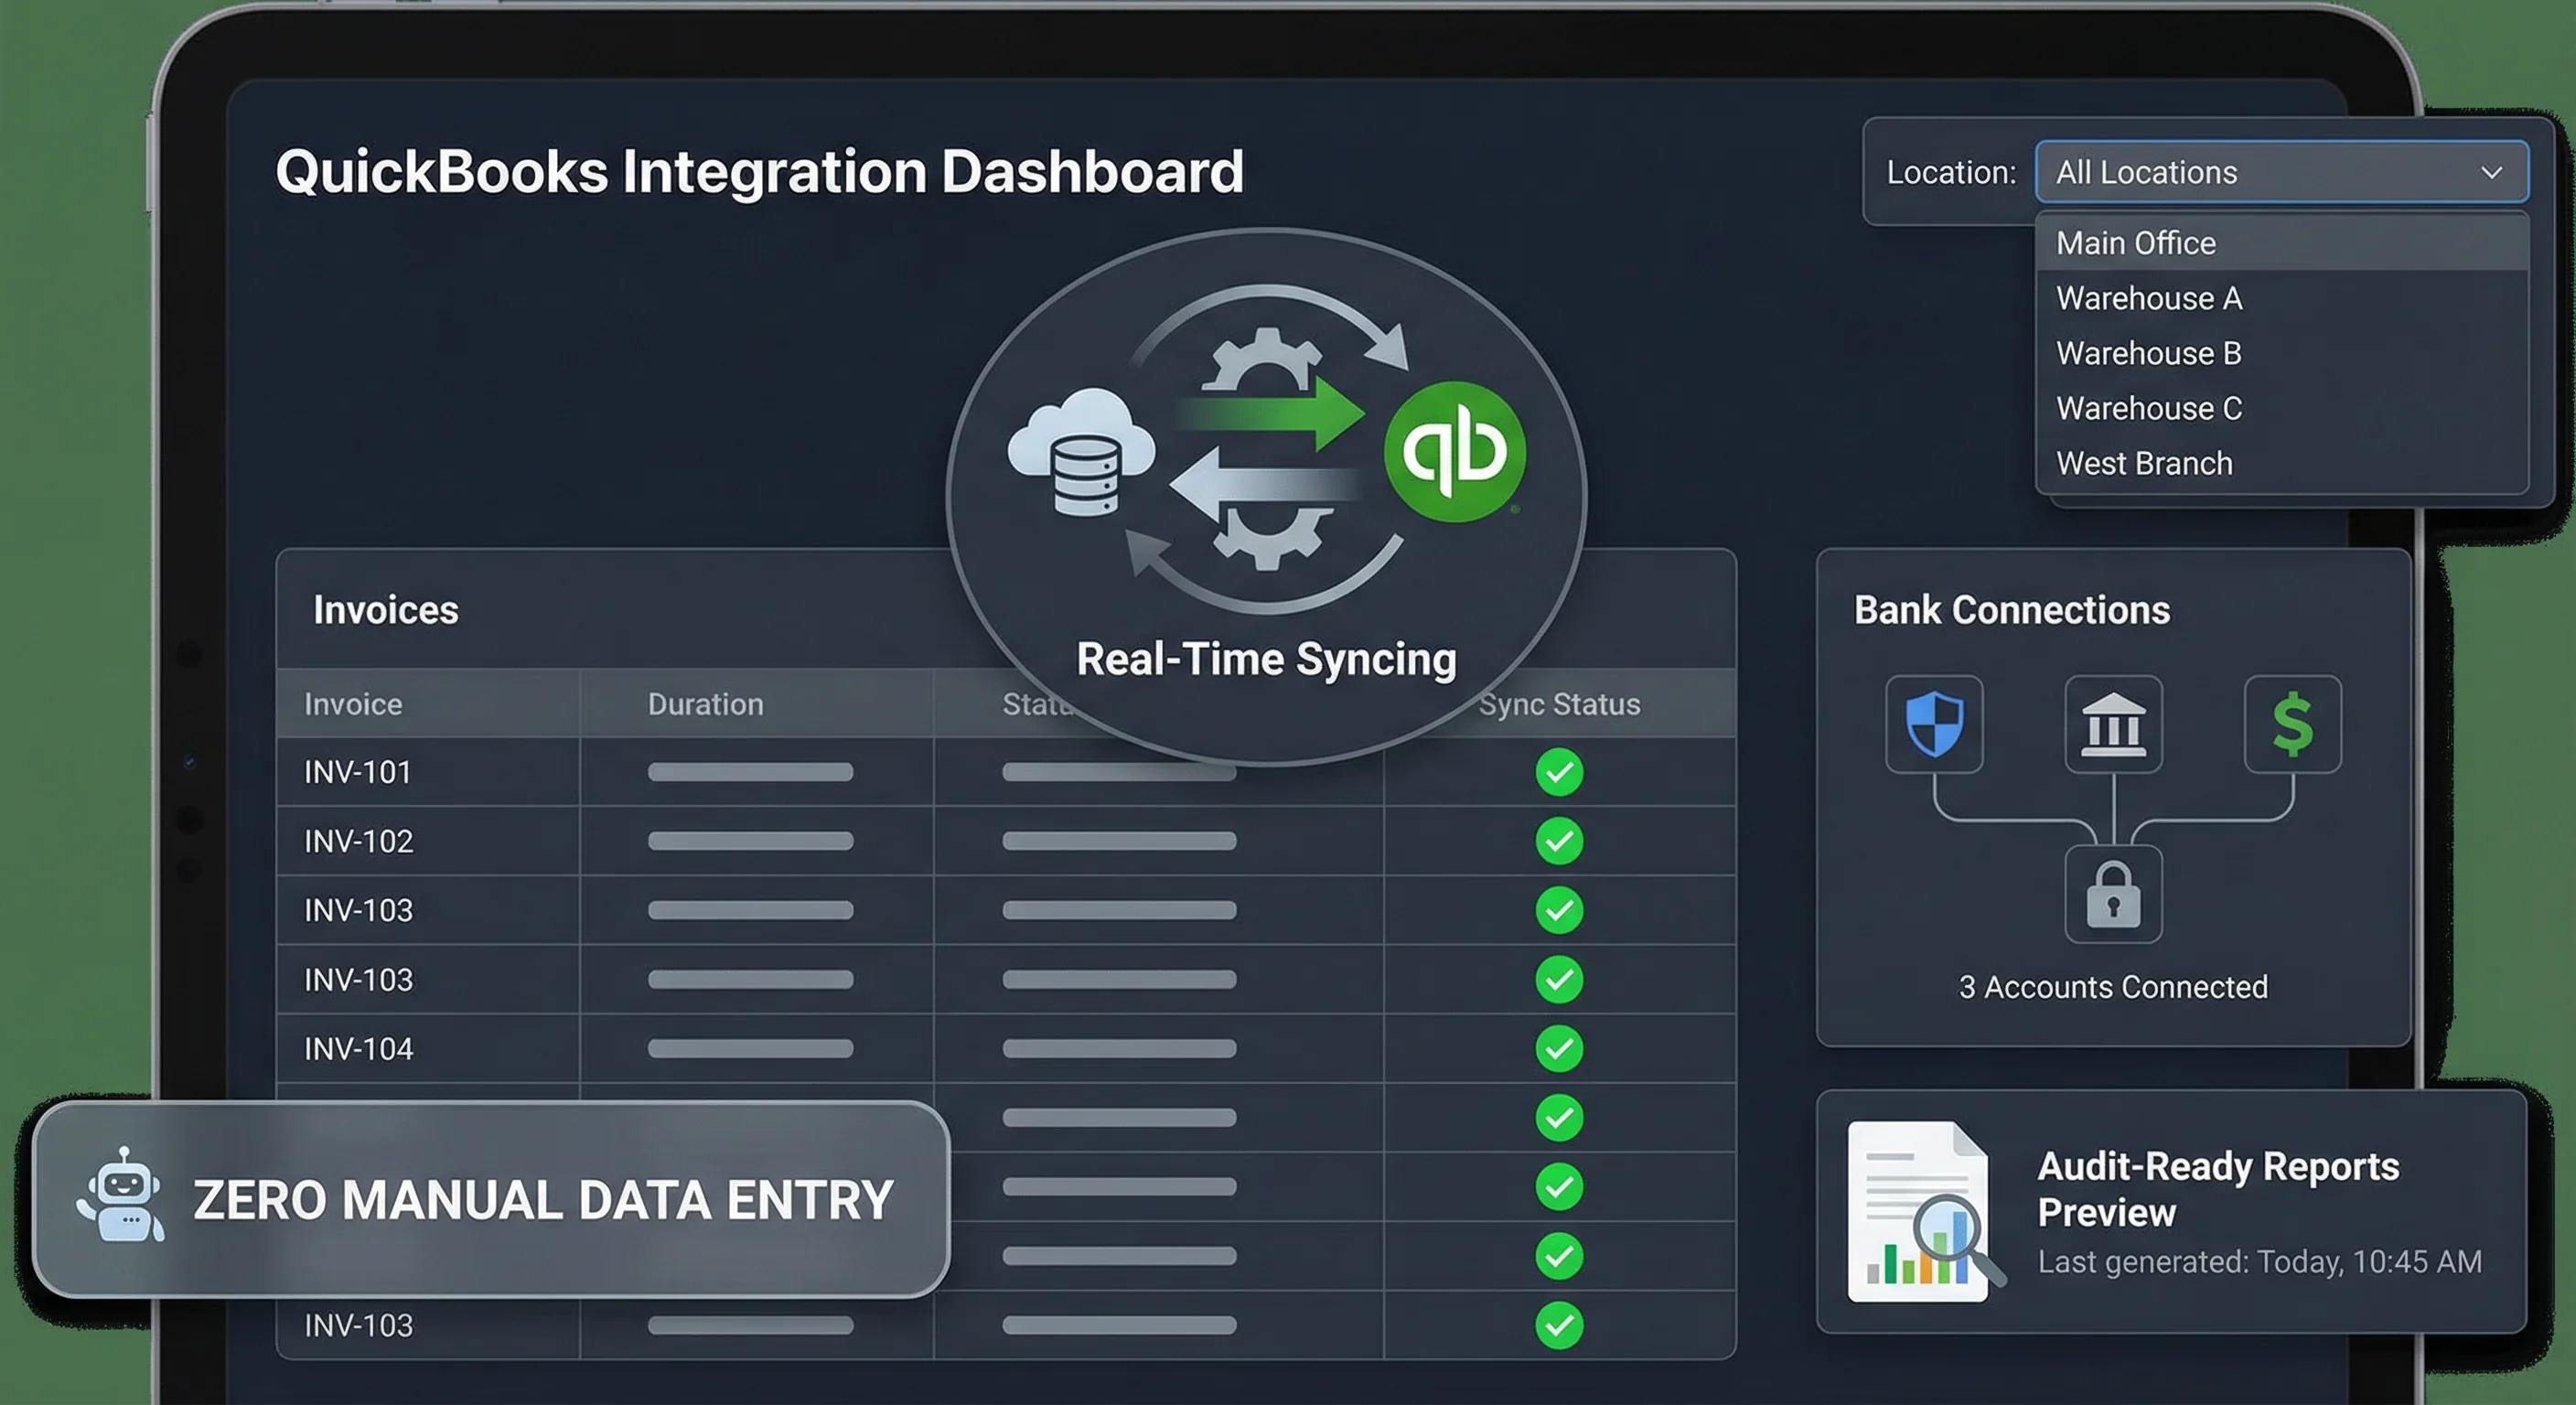The width and height of the screenshot is (2576, 1405).
Task: Click the INV-104 sync status checkmark
Action: point(1559,1048)
